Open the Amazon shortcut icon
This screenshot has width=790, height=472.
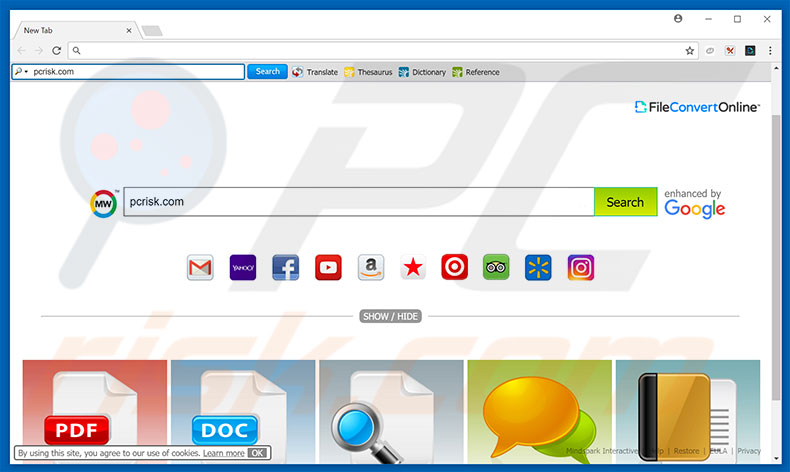pos(371,267)
